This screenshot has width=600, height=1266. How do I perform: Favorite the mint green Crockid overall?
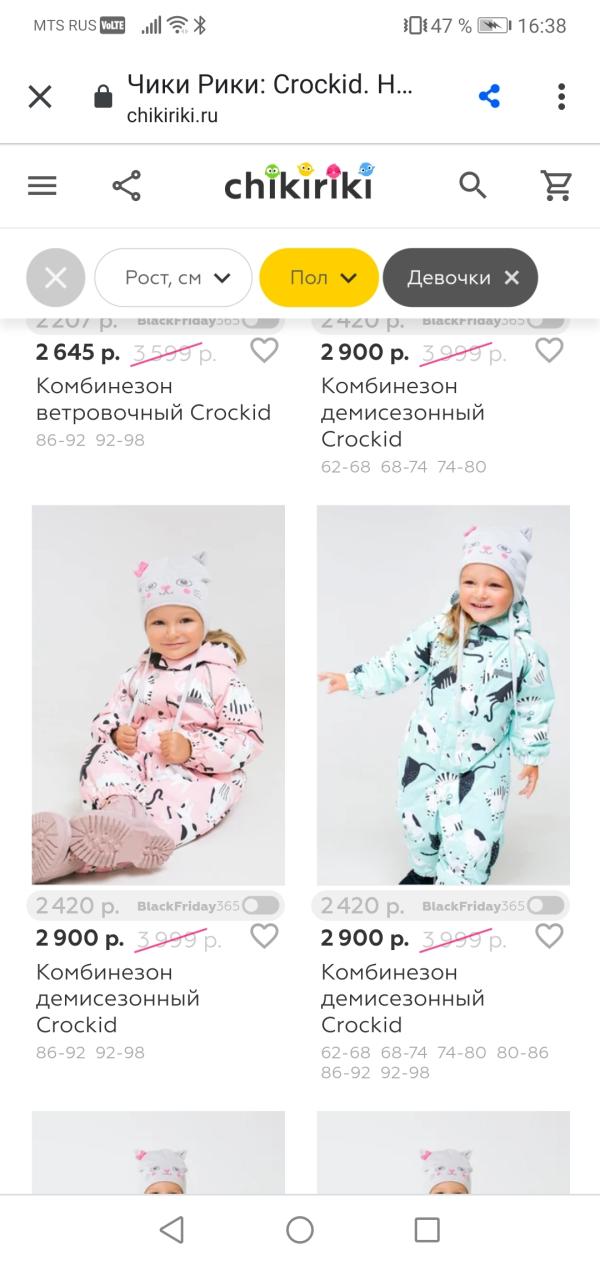(549, 936)
